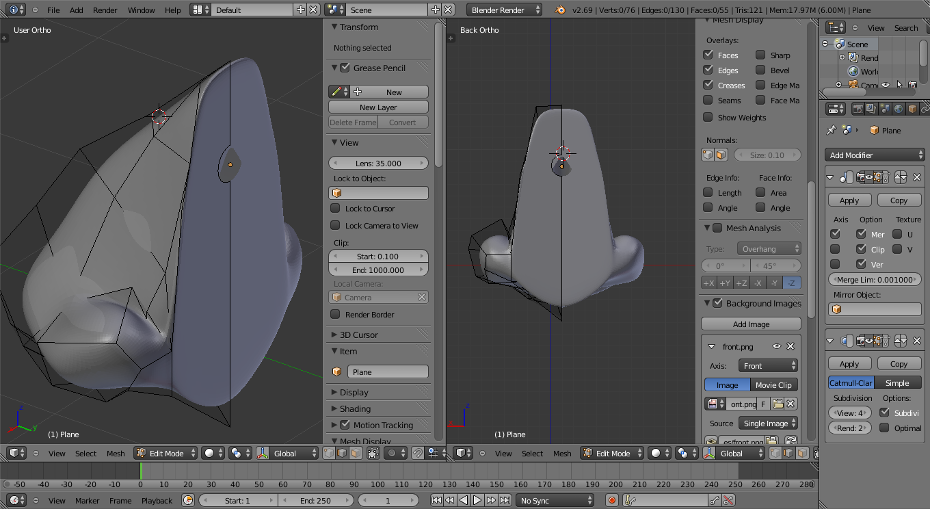Enable the Seams overlay checkbox
Viewport: 930px width, 509px height.
tap(708, 100)
